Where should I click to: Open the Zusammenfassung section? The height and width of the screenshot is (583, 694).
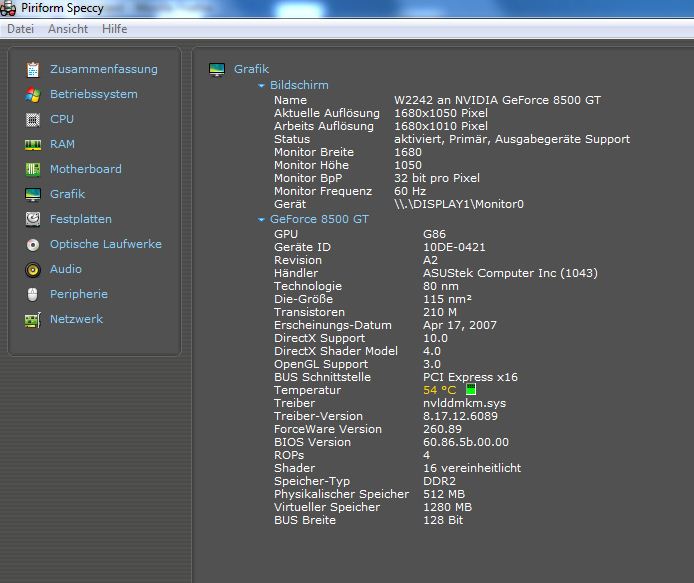pyautogui.click(x=104, y=69)
